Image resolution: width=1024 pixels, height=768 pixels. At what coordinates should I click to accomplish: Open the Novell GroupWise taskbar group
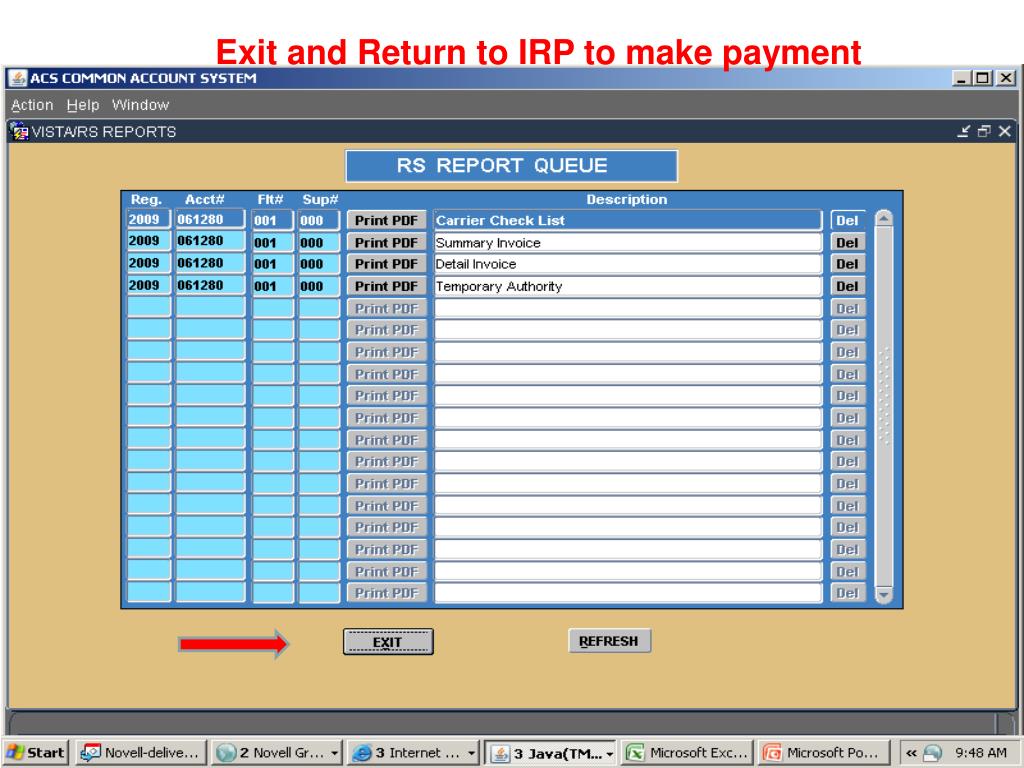[277, 752]
